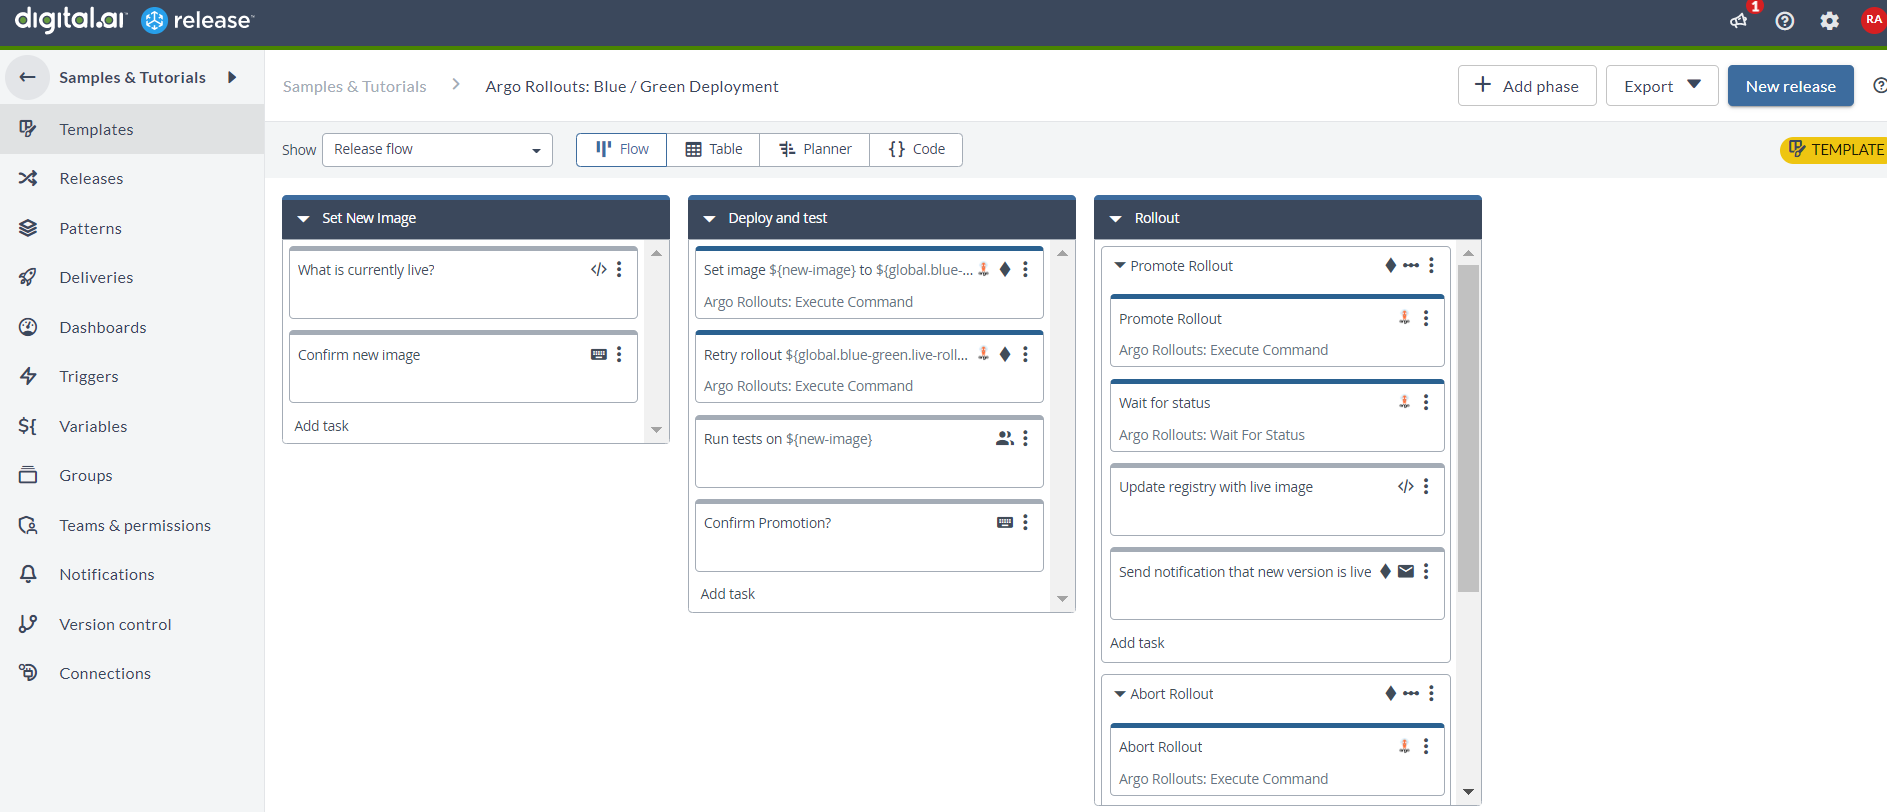Click the New release button

point(1790,86)
